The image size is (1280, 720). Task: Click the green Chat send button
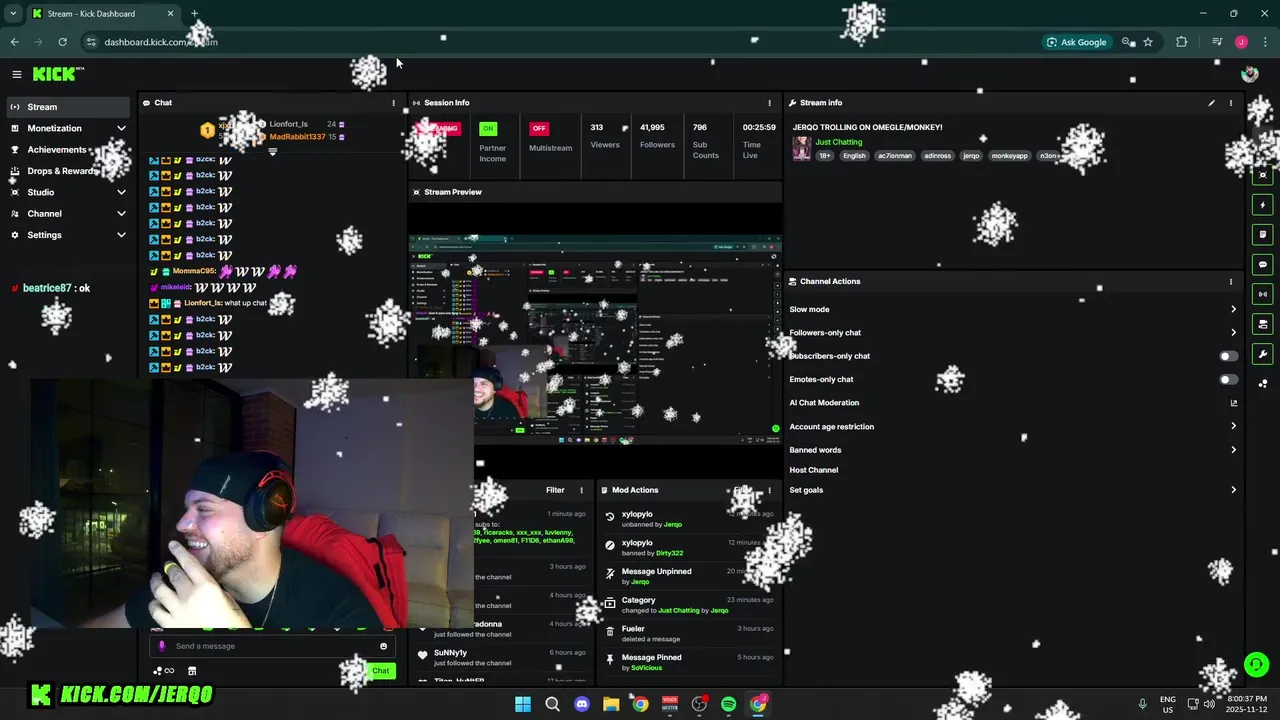381,671
